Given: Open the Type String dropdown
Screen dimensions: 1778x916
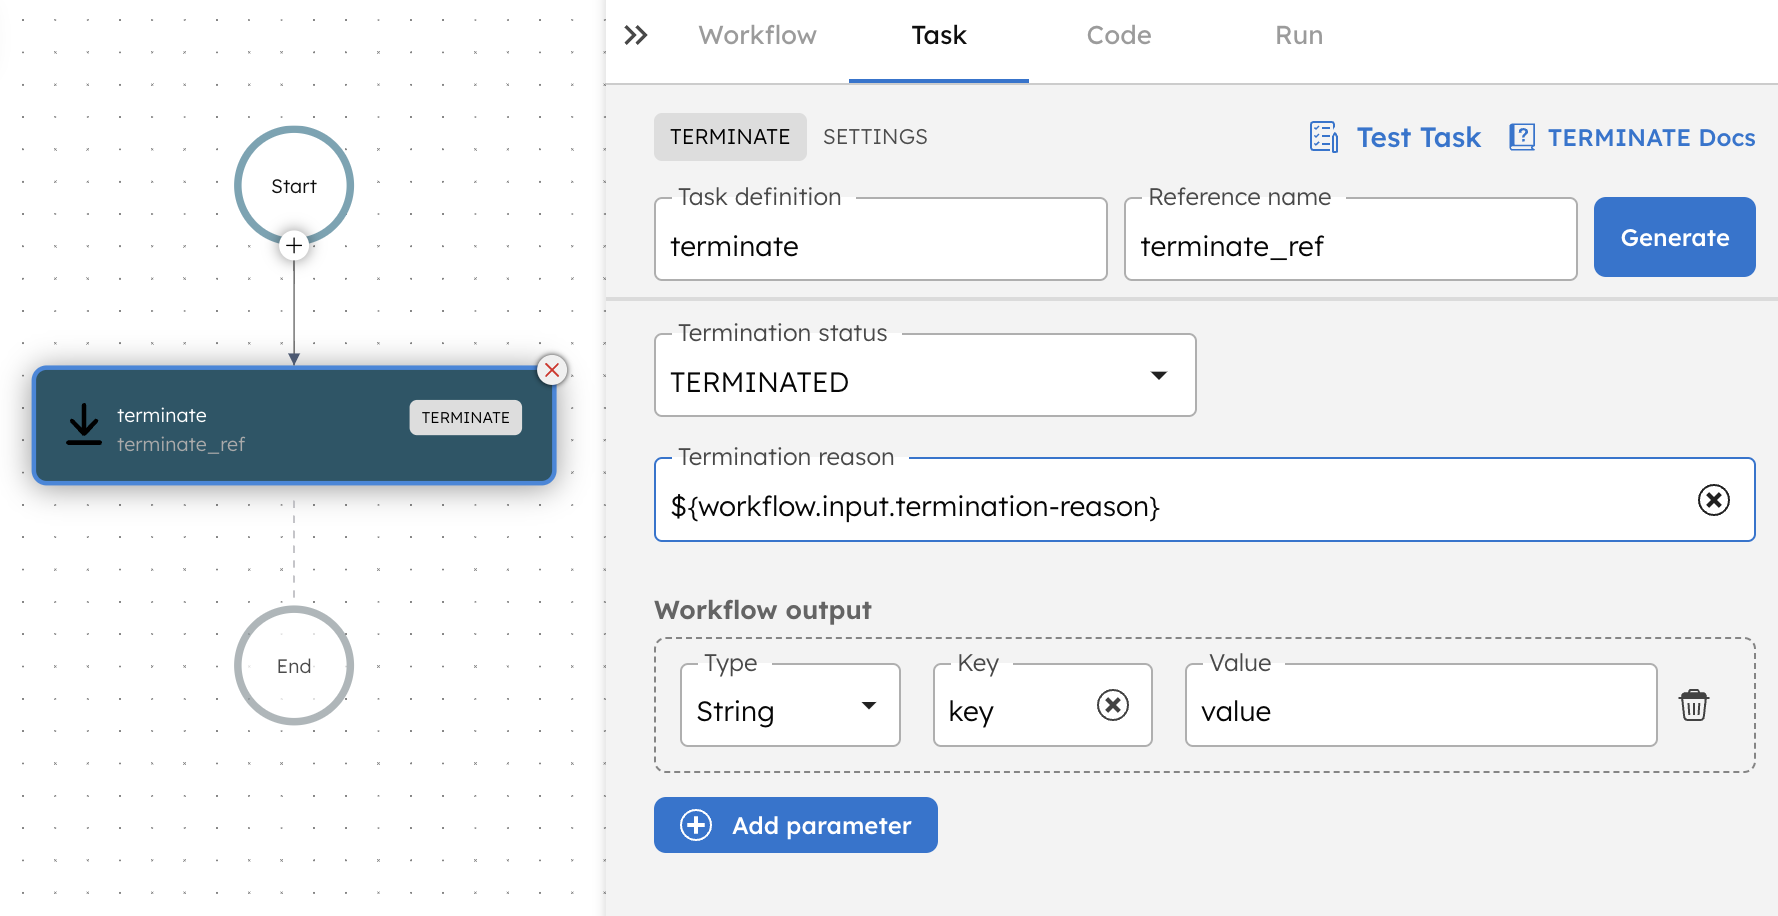Looking at the screenshot, I should click(x=790, y=705).
